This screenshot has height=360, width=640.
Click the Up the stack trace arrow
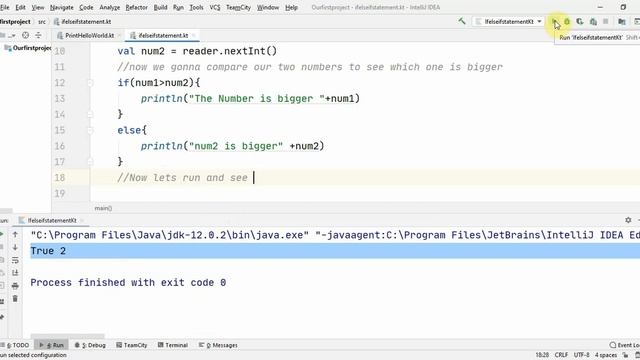(x=15, y=234)
